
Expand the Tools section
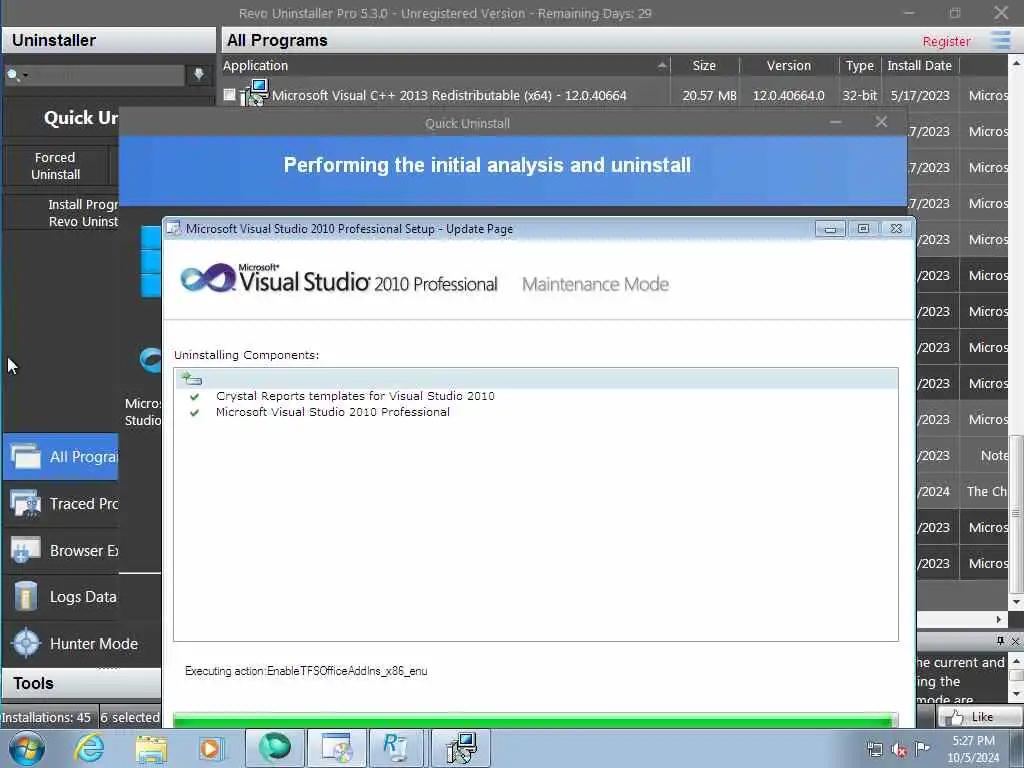click(x=82, y=683)
